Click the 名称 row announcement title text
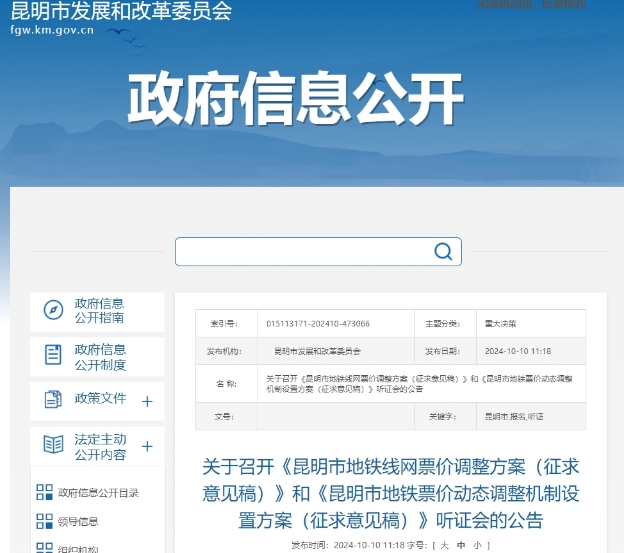The height and width of the screenshot is (553, 624). tap(419, 384)
